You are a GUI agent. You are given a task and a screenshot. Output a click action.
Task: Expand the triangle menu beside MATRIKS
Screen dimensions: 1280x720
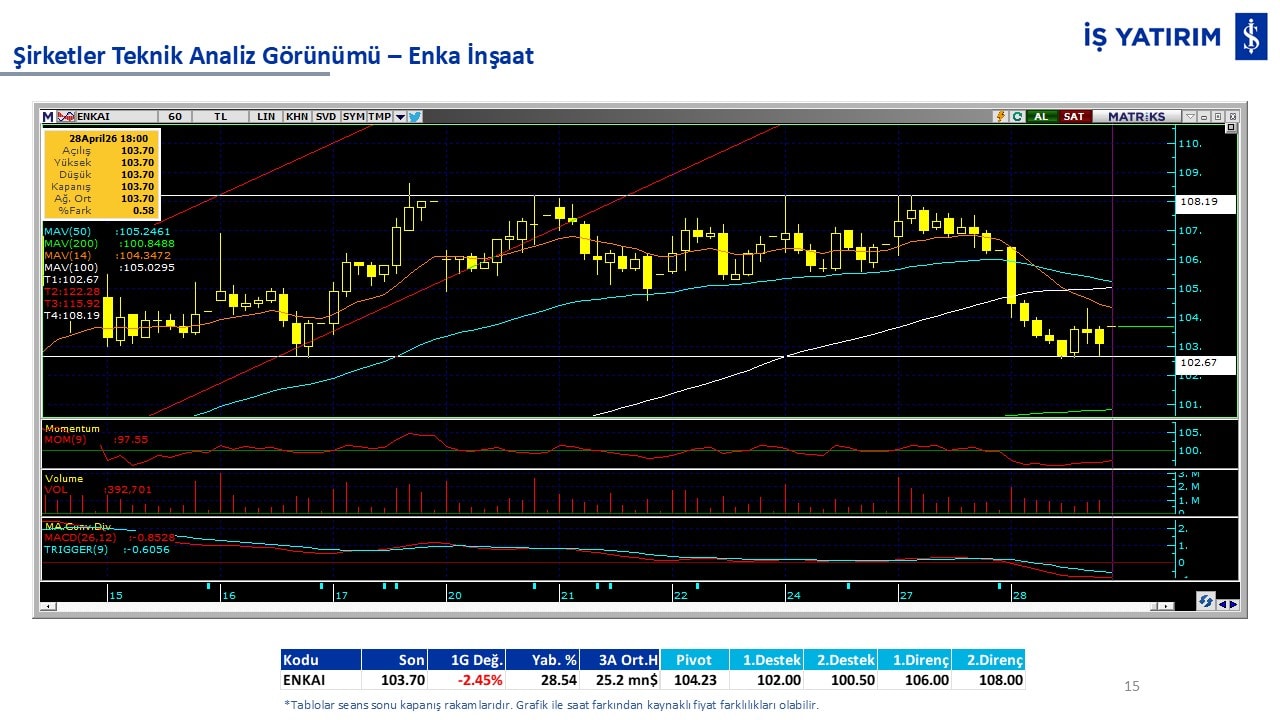1189,116
